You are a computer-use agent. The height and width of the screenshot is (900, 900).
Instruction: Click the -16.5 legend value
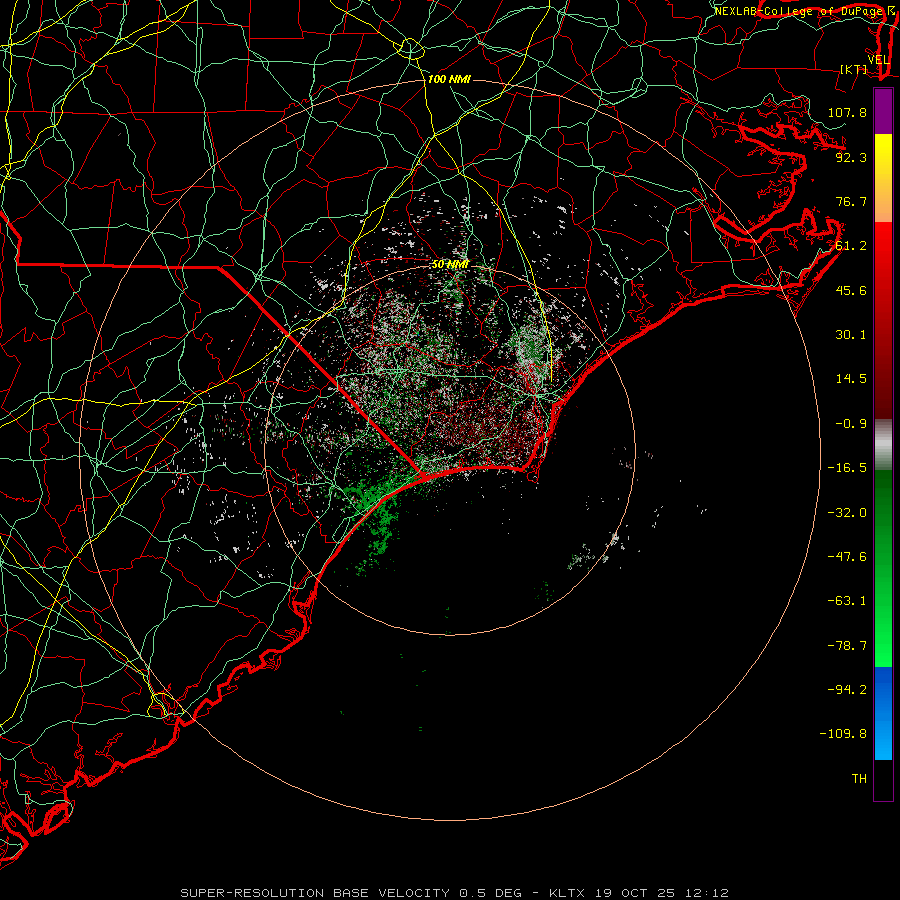(847, 468)
